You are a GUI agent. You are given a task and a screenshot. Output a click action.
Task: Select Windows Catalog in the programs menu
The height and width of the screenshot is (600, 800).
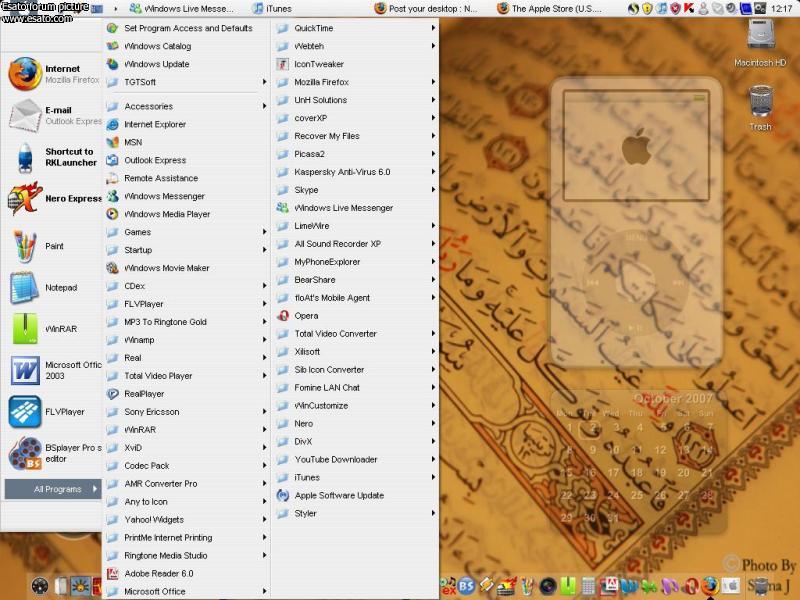[186, 46]
